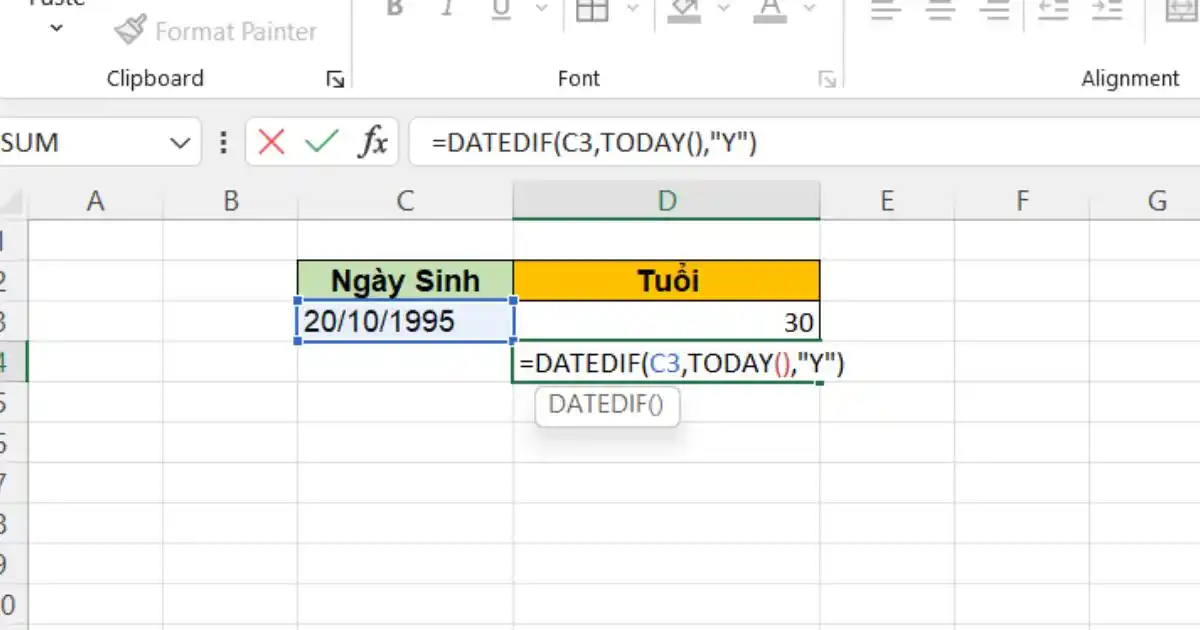Select column D header

tap(667, 201)
